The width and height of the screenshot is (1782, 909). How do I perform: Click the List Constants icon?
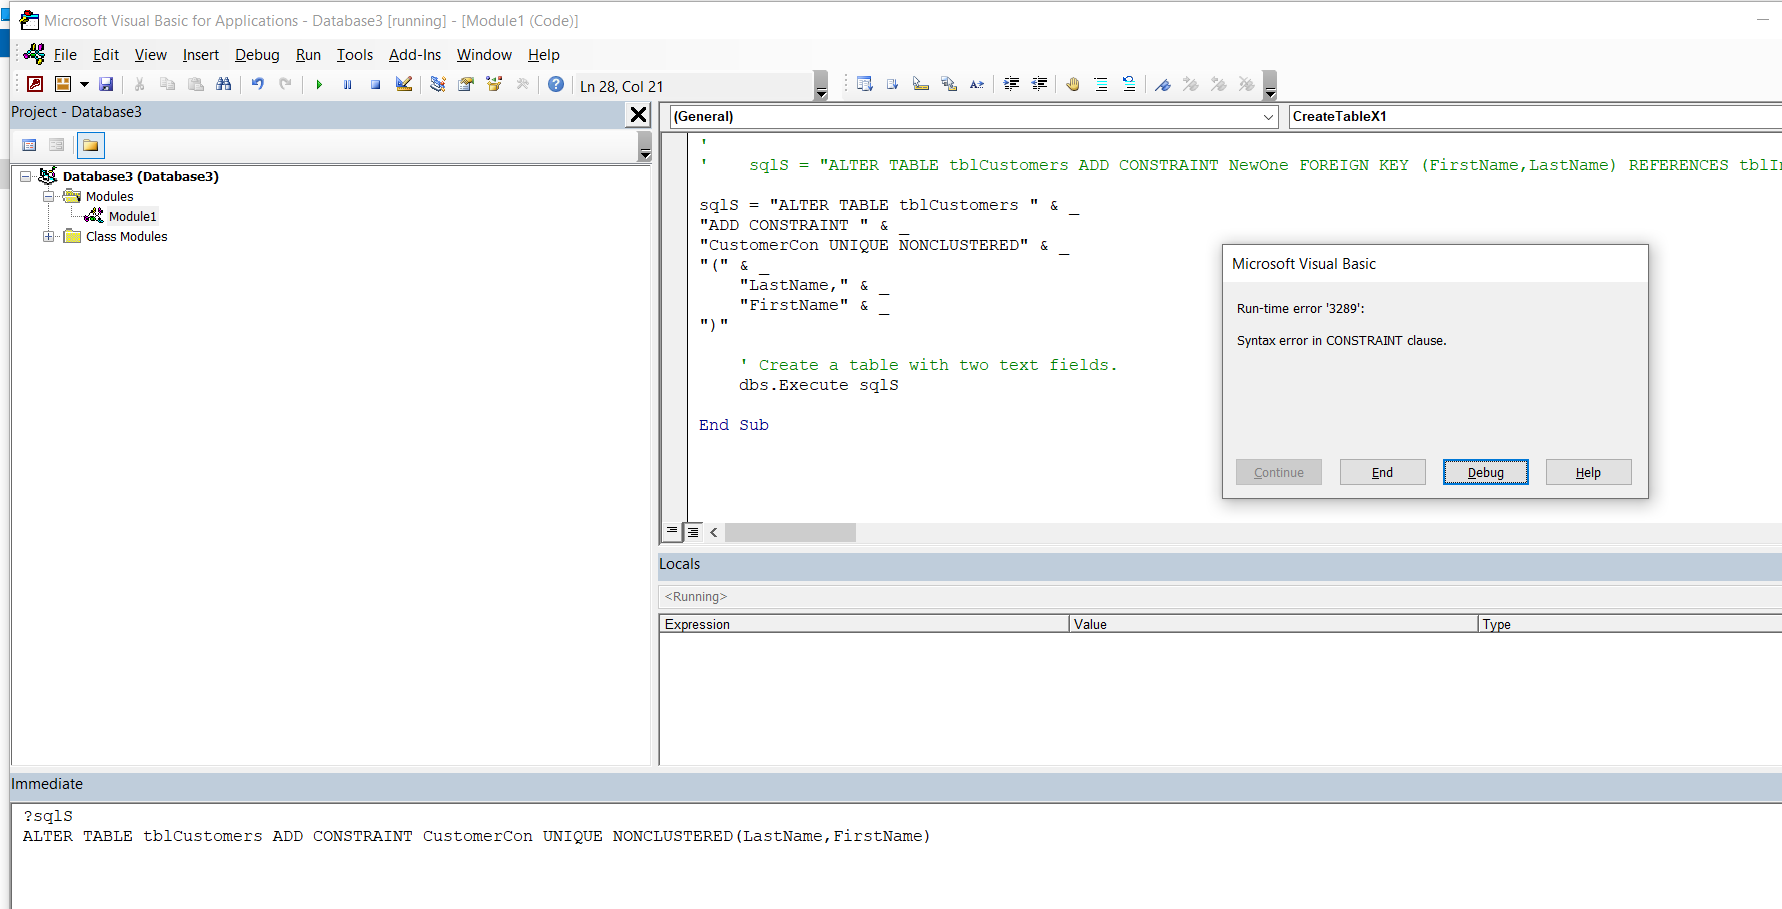pos(893,85)
